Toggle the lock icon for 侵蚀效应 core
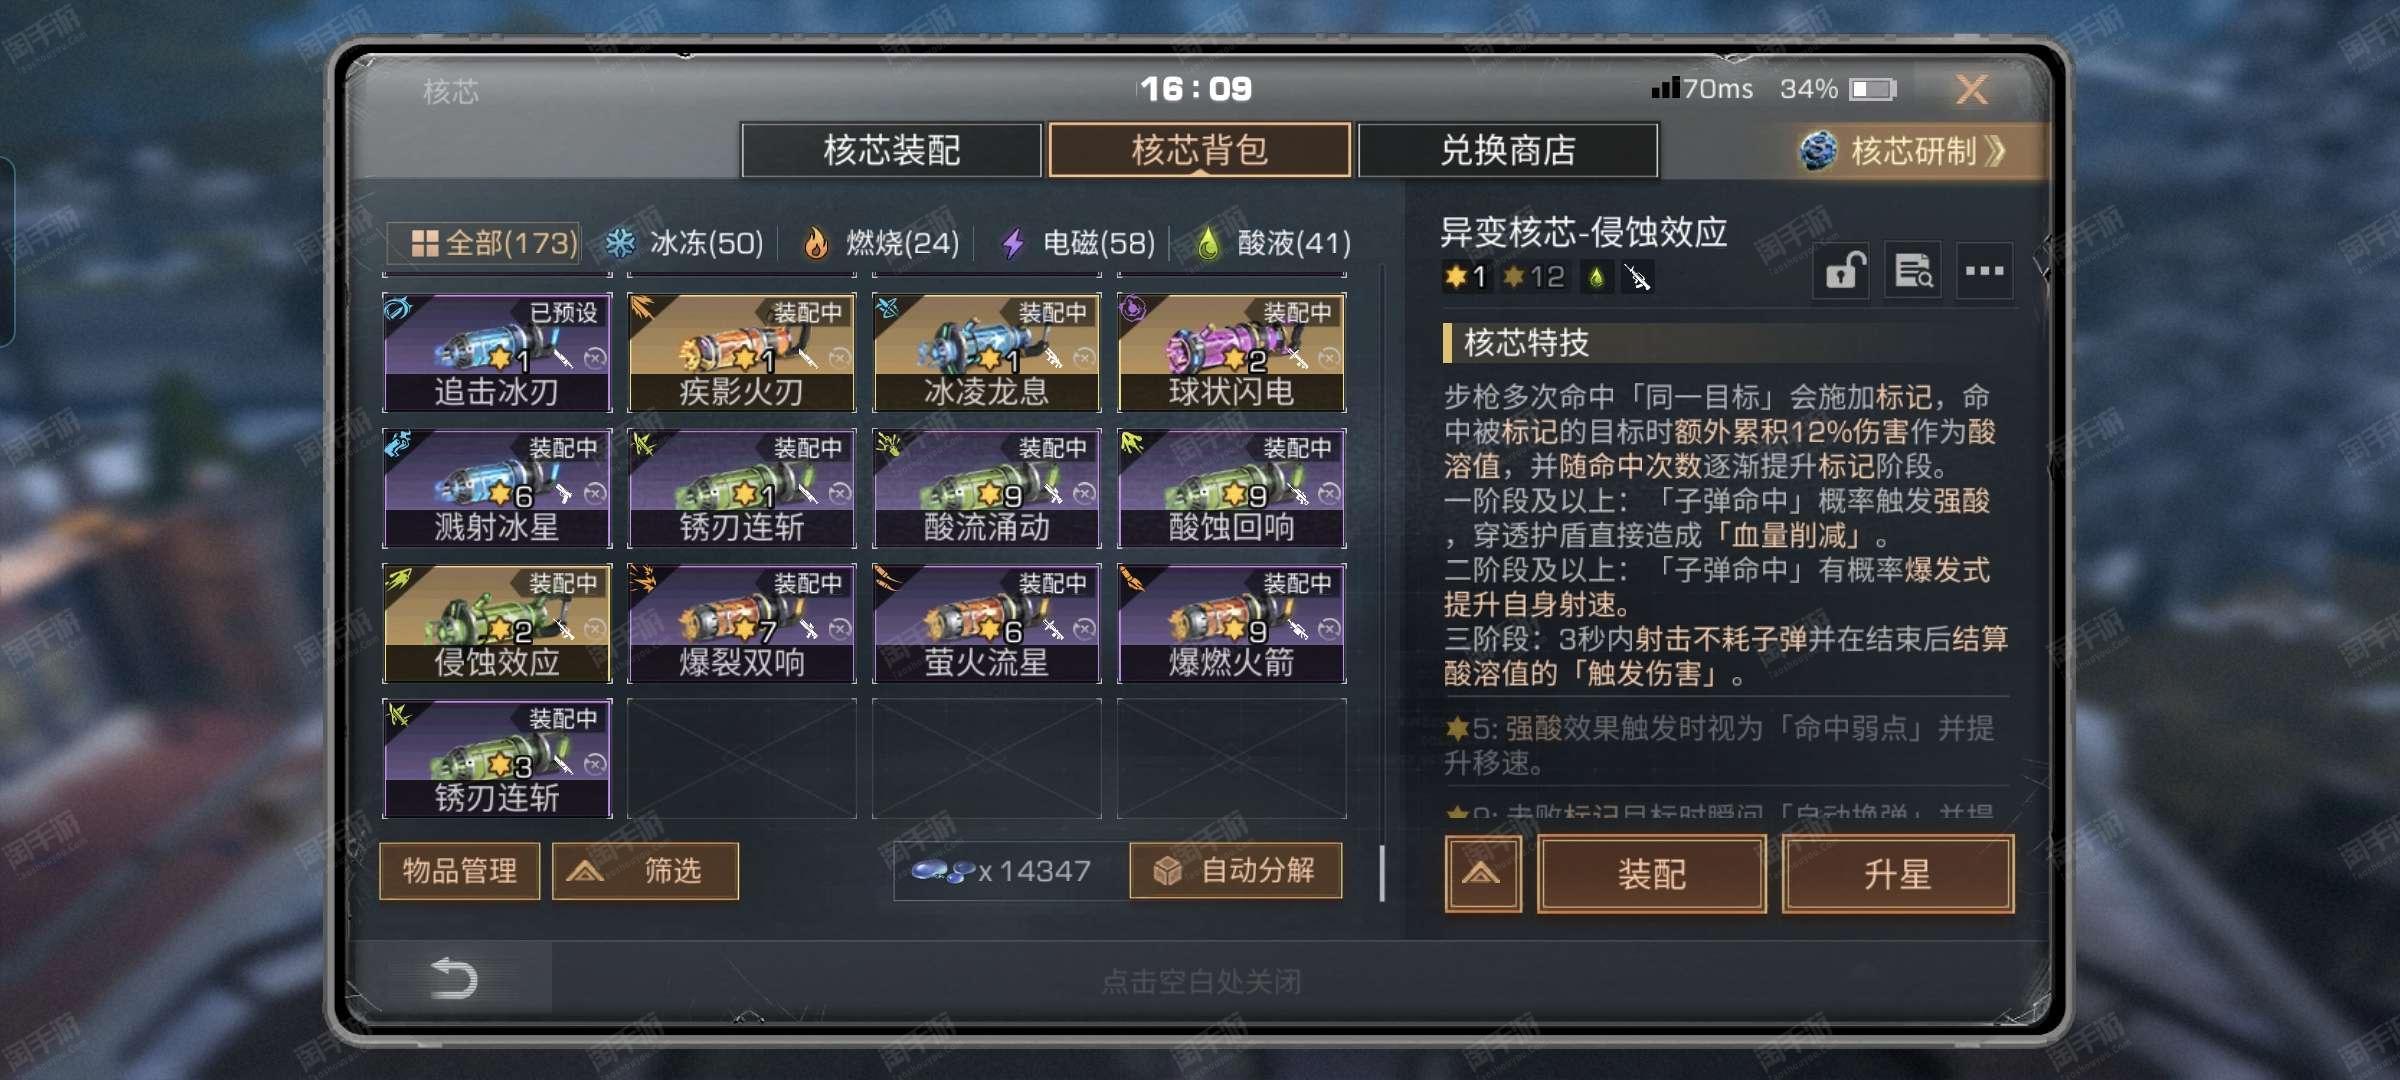 1841,271
